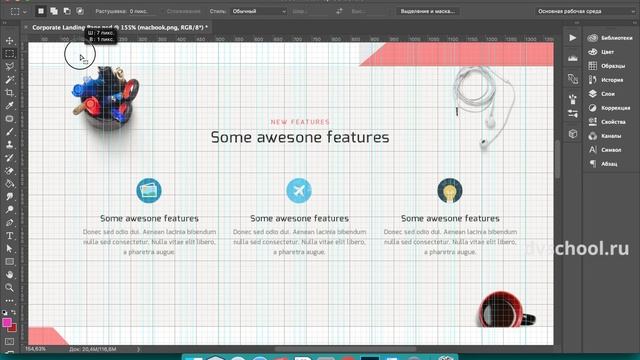This screenshot has height=360, width=640.
Task: Select the Zoom magnifier tool
Action: click(9, 288)
